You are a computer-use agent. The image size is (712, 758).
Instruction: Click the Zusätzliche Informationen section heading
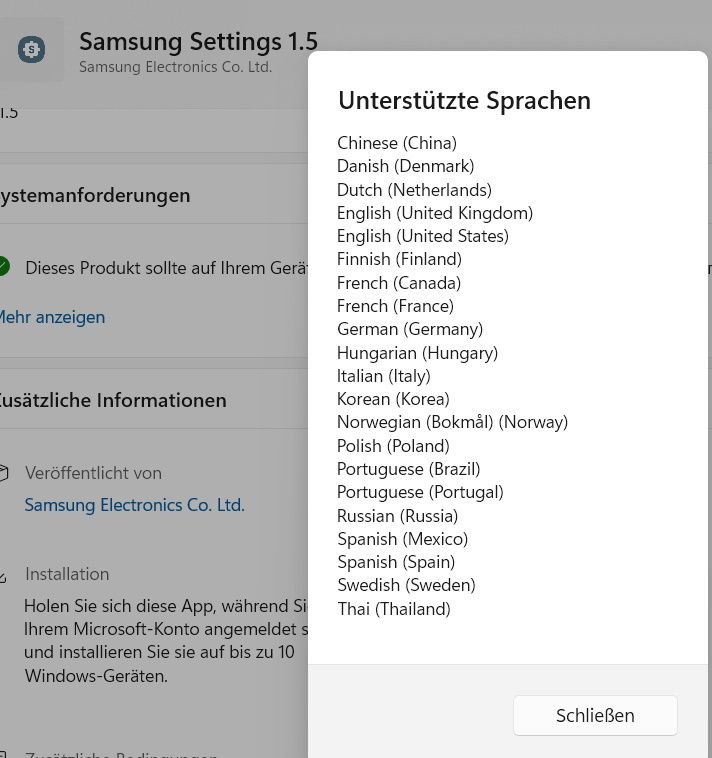tap(113, 400)
